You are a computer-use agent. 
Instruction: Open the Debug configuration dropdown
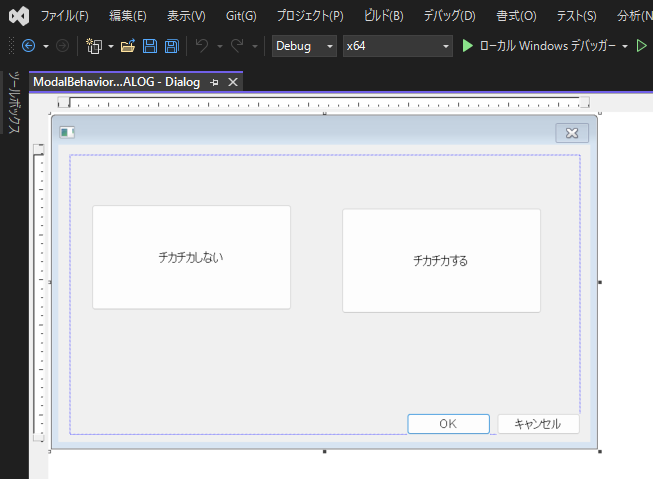click(x=303, y=46)
